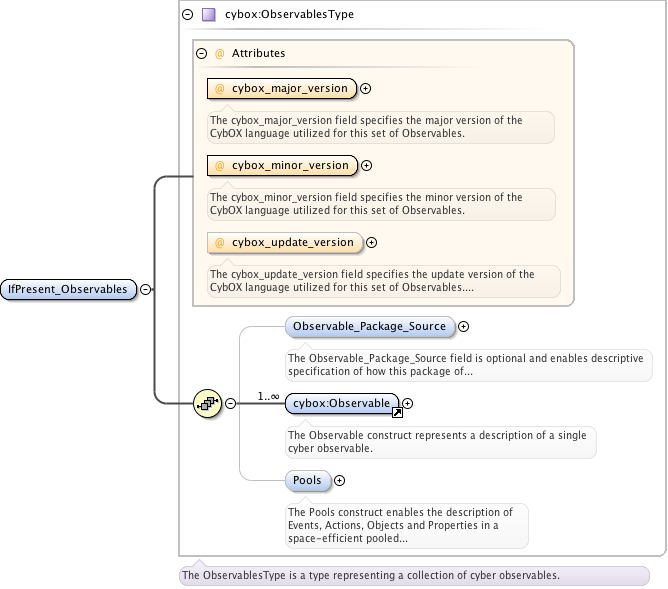The width and height of the screenshot is (668, 589).
Task: Collapse the IfPresent_Observables node
Action: tap(146, 289)
